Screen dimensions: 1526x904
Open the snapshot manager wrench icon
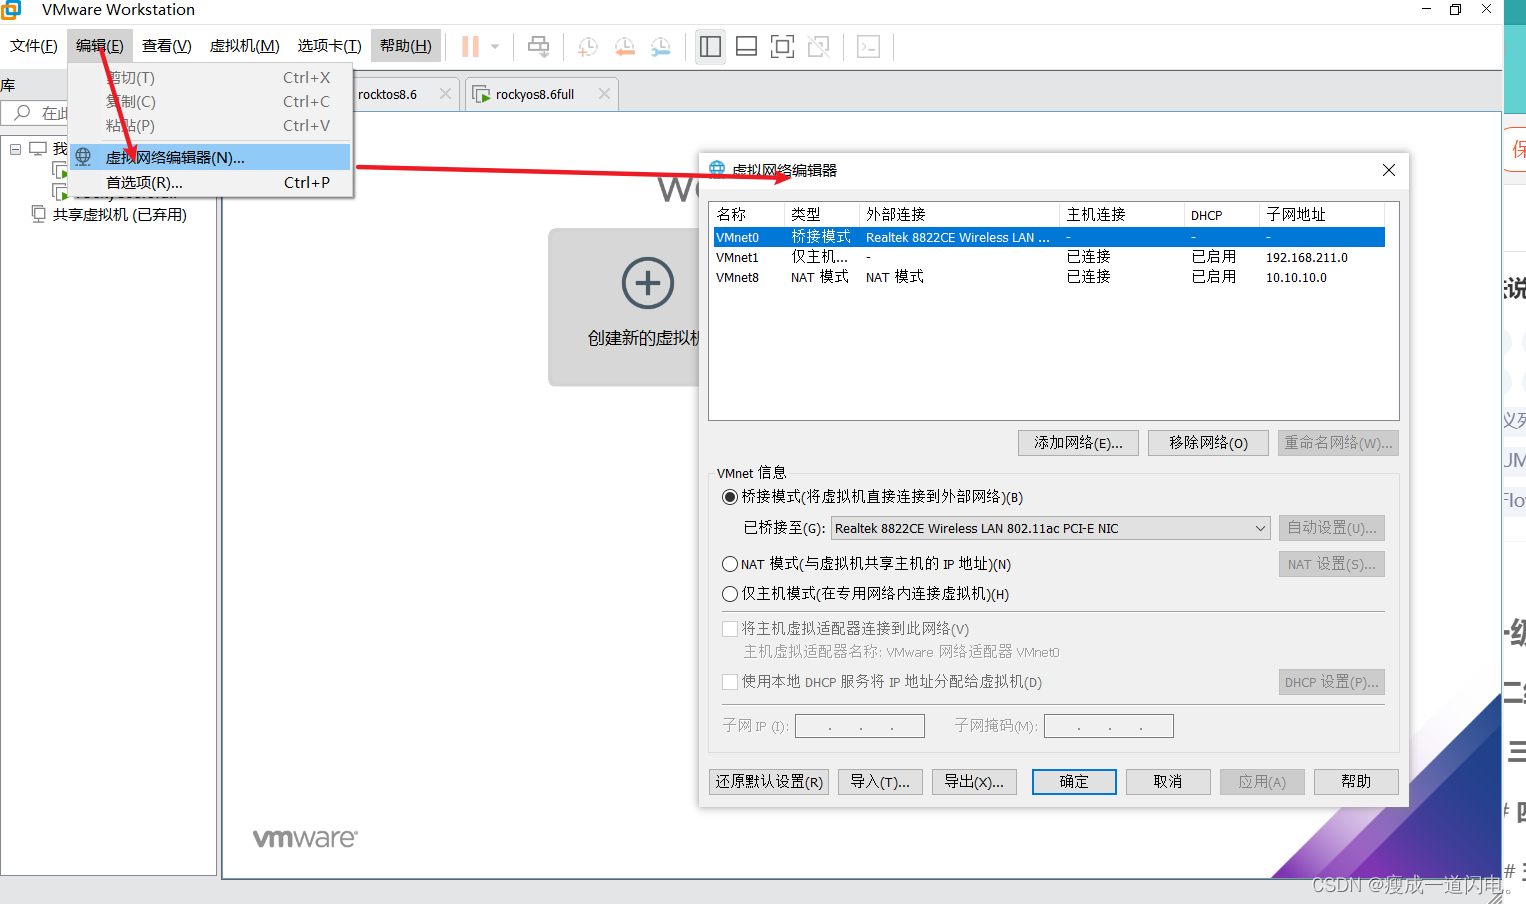(x=660, y=46)
